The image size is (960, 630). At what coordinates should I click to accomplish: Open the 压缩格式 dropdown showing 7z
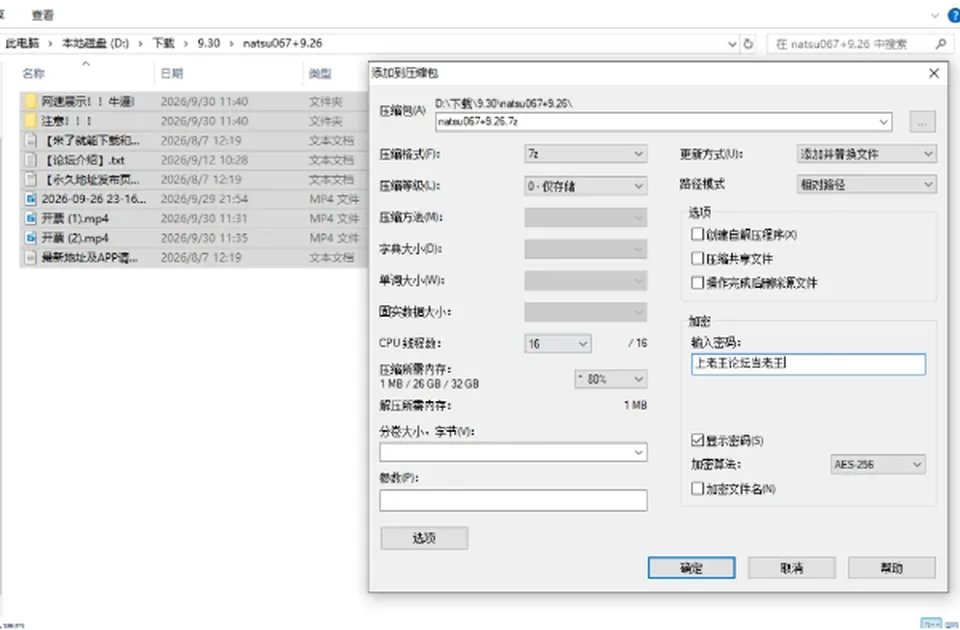pyautogui.click(x=585, y=154)
